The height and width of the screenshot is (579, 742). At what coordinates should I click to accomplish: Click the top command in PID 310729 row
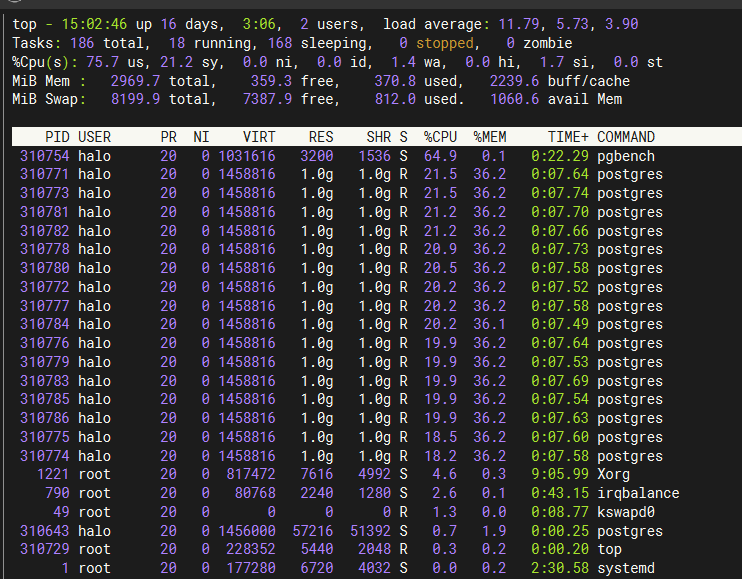[609, 549]
